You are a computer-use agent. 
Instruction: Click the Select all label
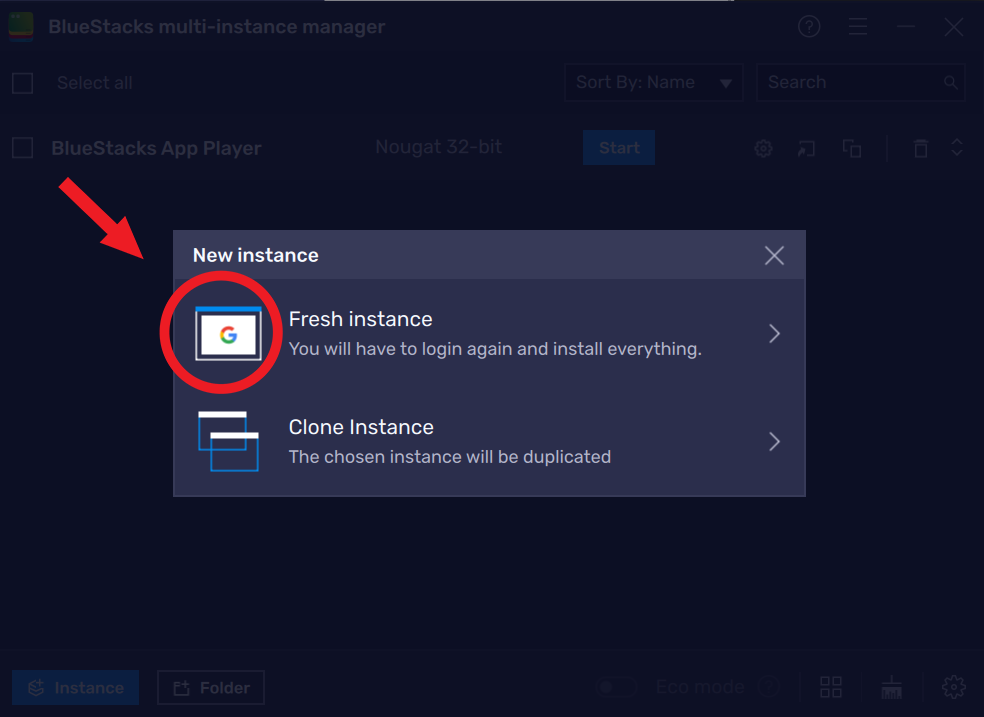pos(95,83)
